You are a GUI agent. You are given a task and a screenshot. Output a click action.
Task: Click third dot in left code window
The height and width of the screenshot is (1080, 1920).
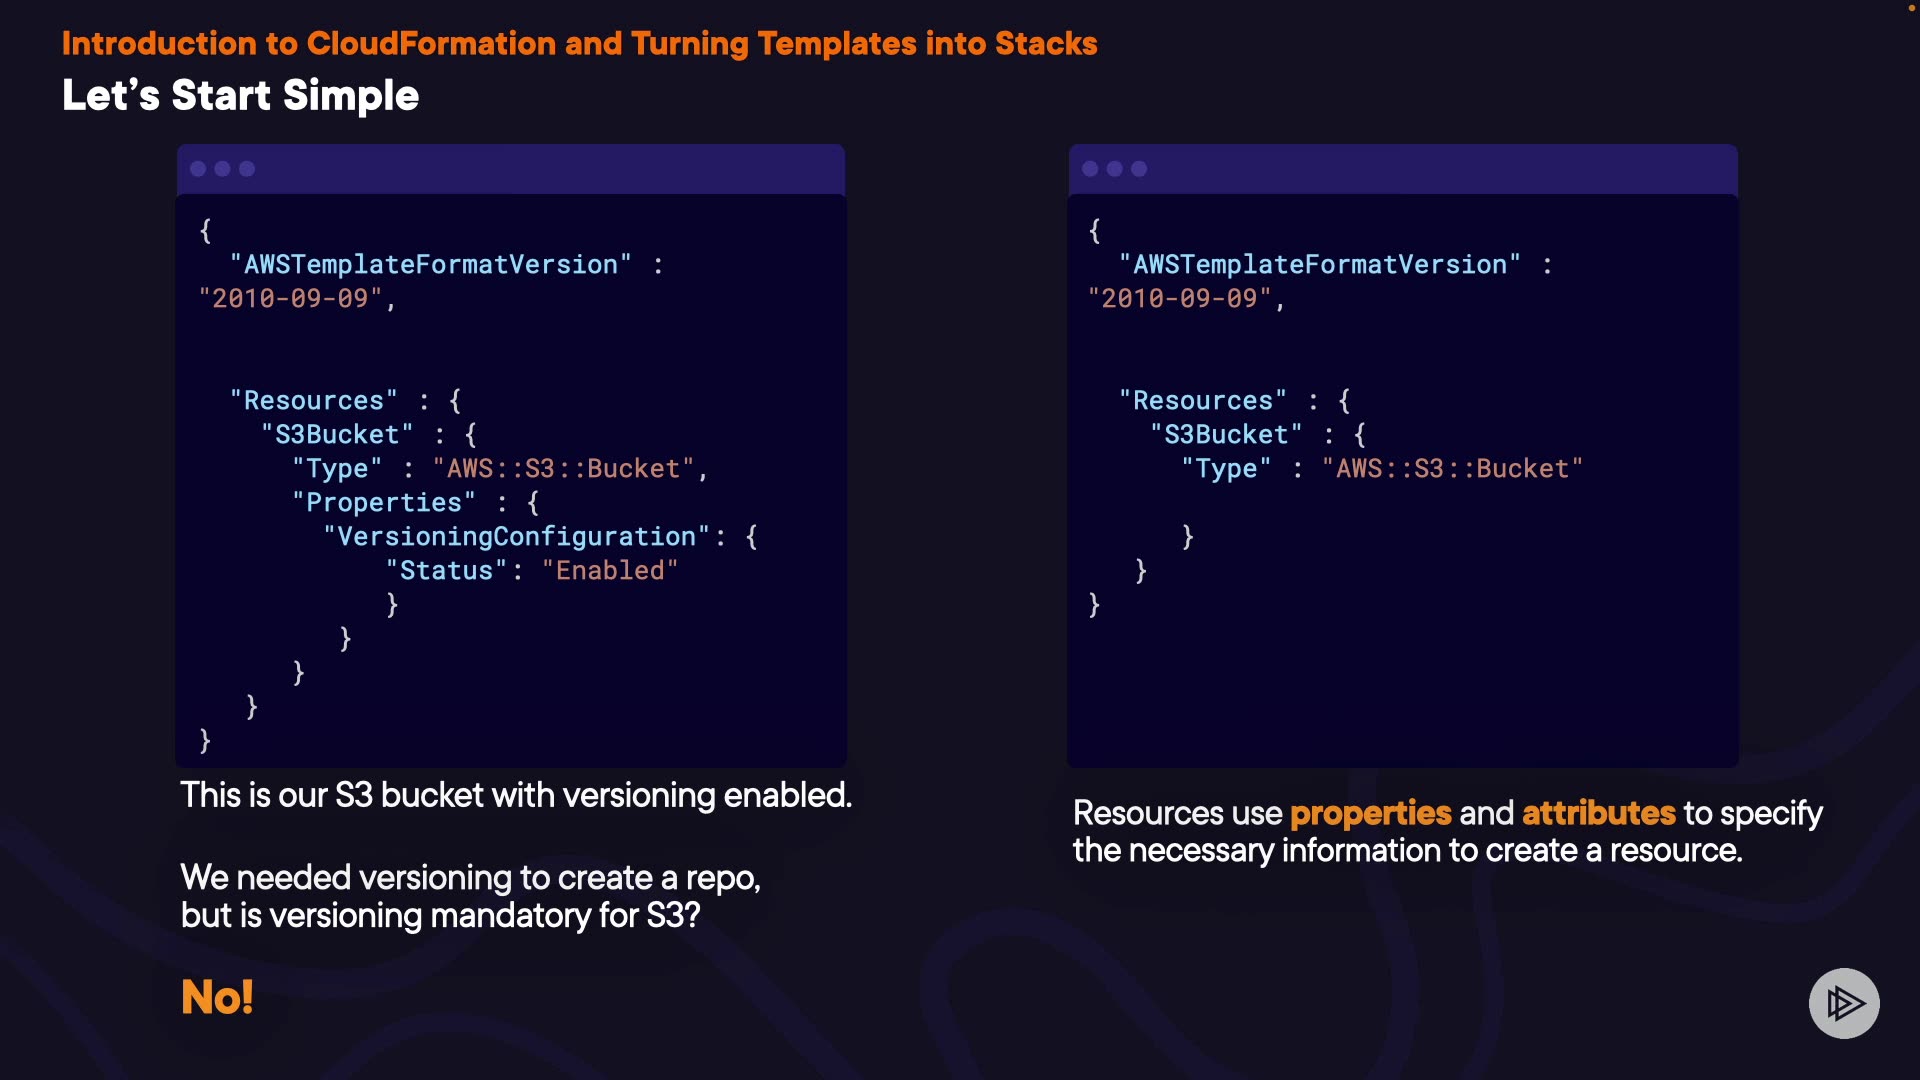247,169
